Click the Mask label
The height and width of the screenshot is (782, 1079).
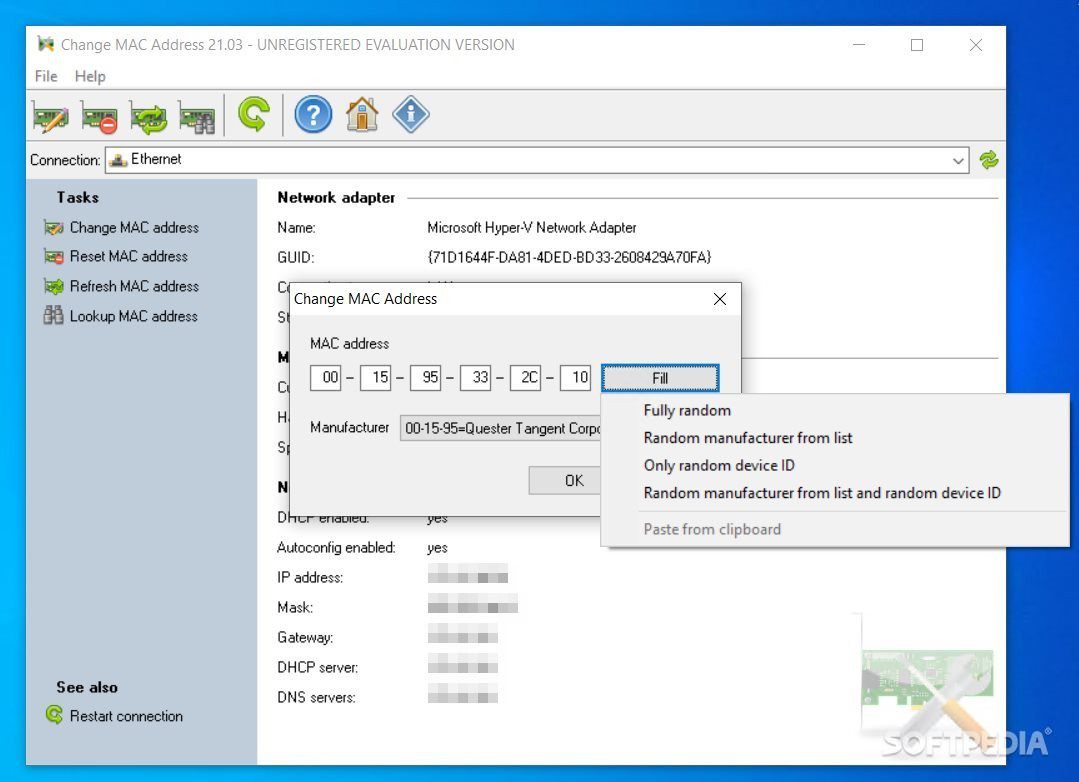[295, 607]
